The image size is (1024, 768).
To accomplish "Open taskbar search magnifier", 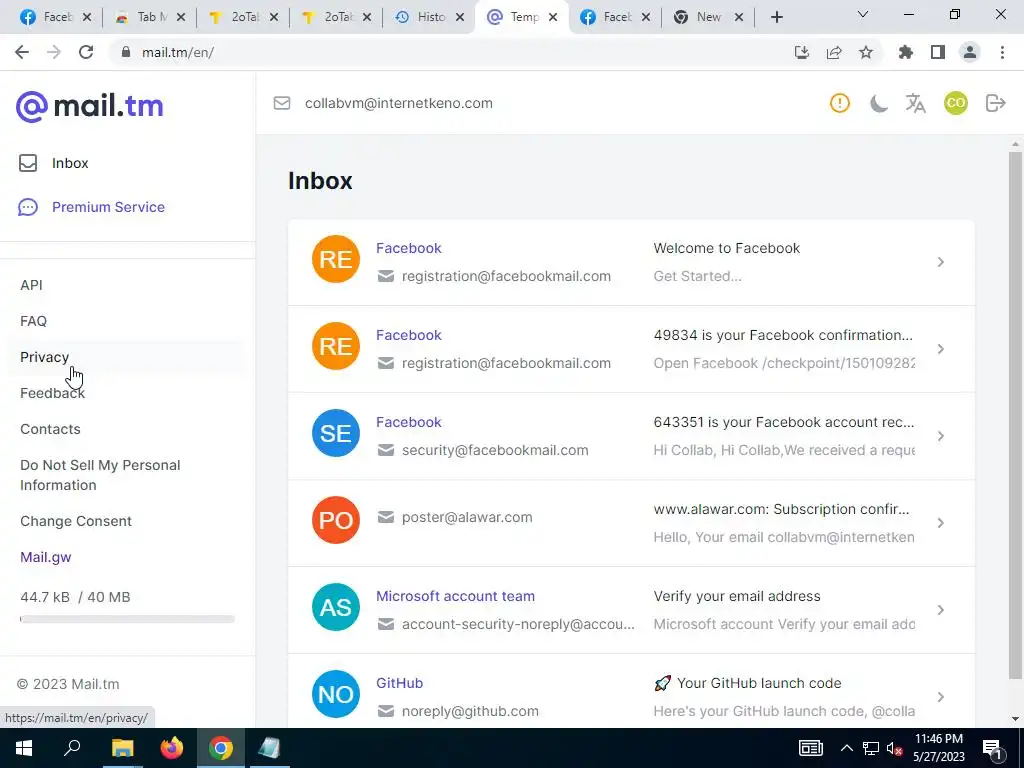I will pos(72,748).
